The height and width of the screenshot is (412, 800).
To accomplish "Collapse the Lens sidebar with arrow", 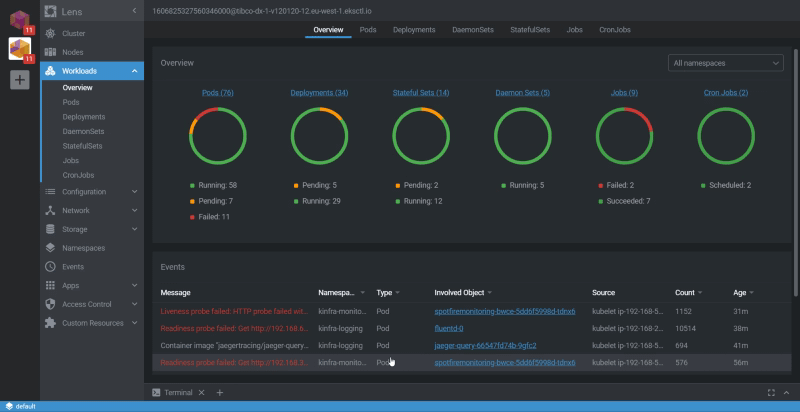I will (135, 10).
